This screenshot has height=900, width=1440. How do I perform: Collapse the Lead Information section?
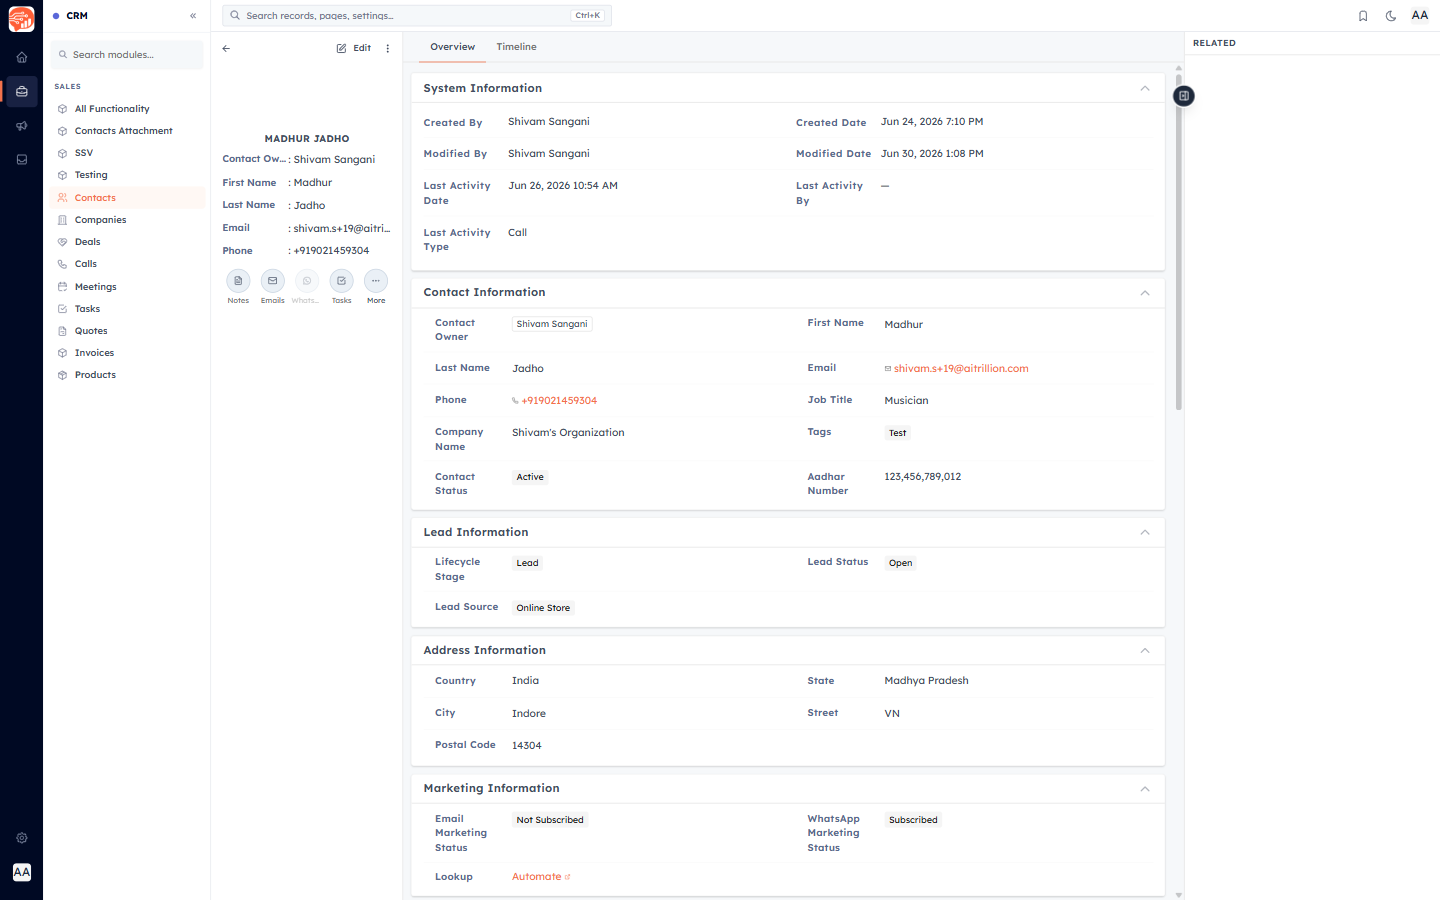coord(1145,532)
